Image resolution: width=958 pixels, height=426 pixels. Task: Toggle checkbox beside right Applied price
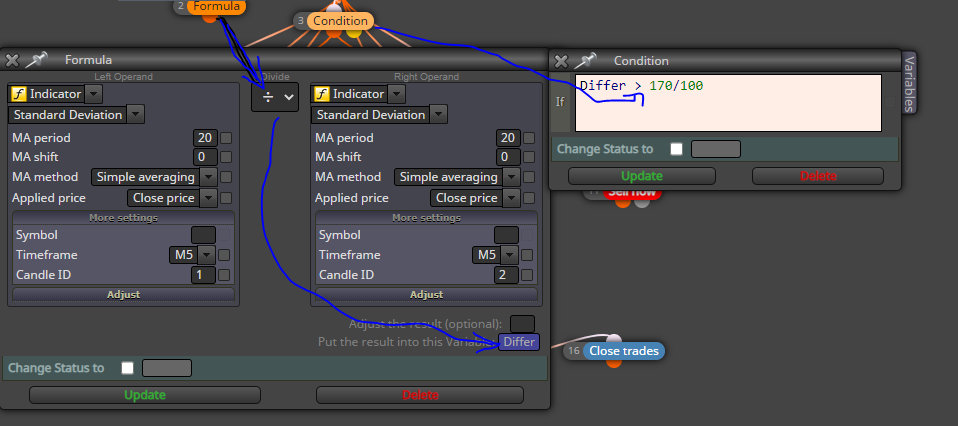click(529, 198)
